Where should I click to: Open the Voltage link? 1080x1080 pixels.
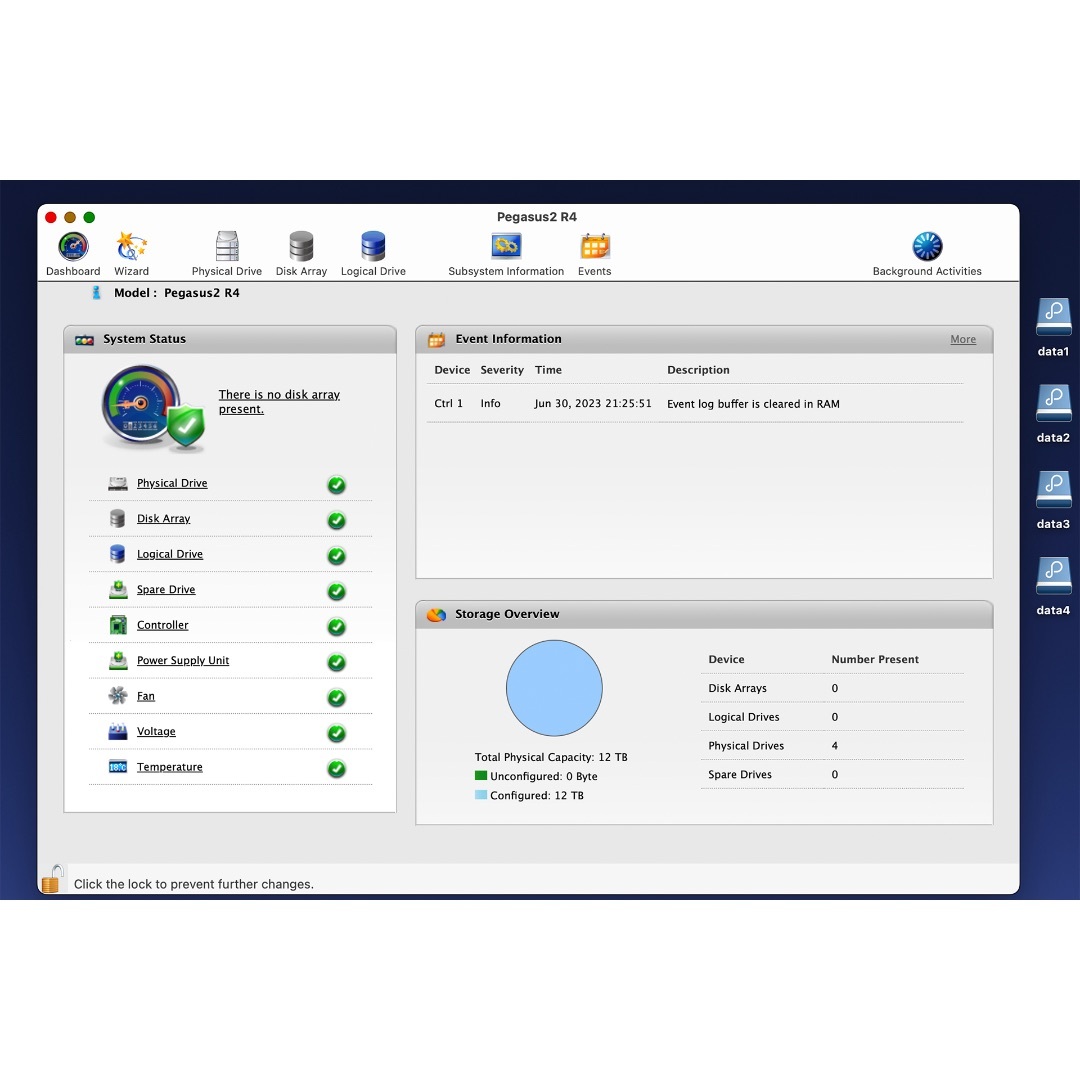pos(156,731)
